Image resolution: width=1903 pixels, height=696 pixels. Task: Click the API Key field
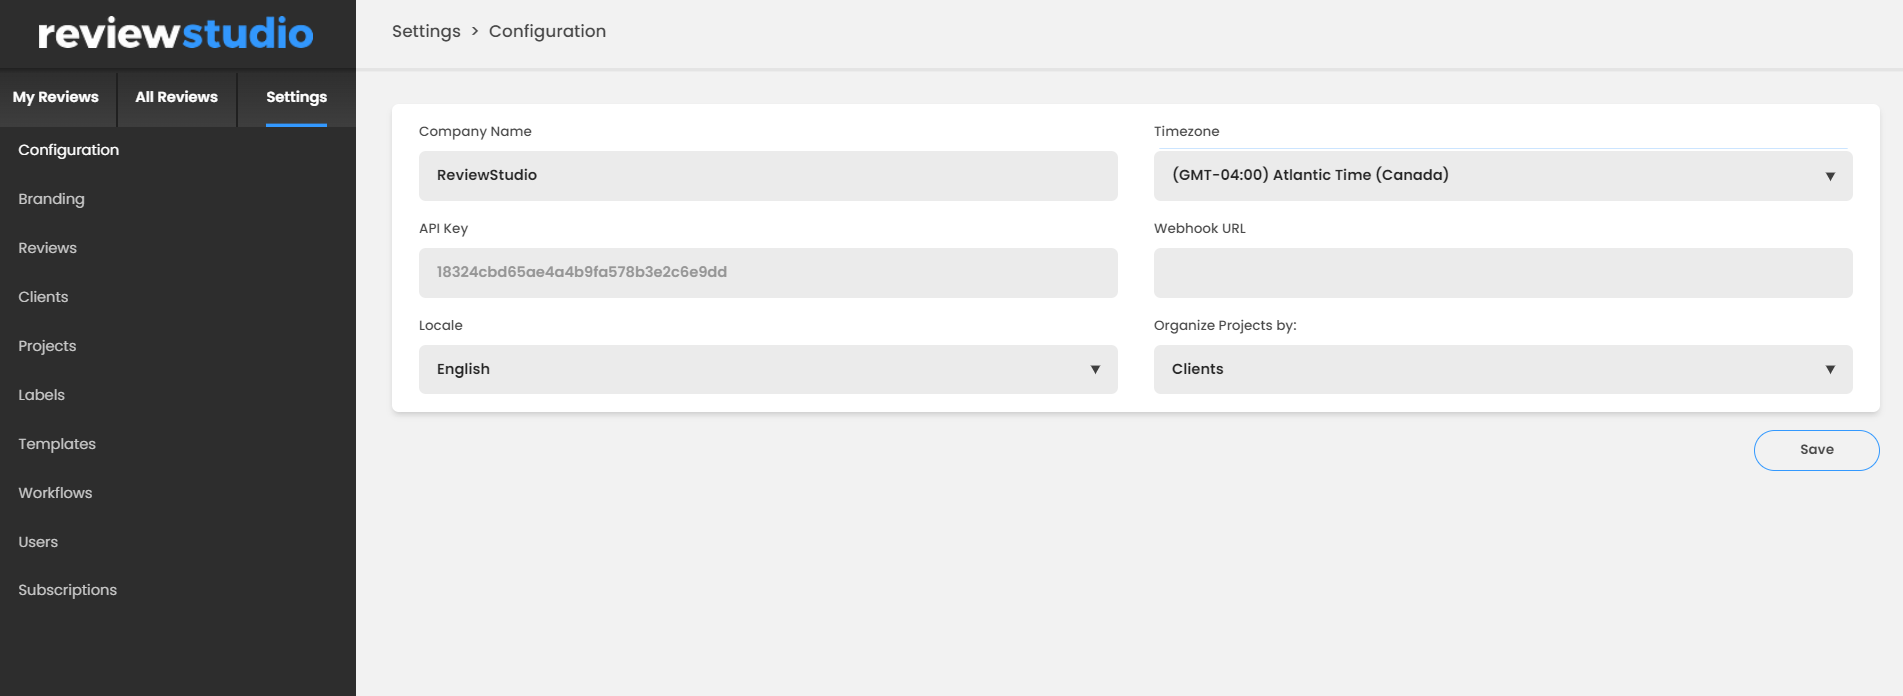767,272
